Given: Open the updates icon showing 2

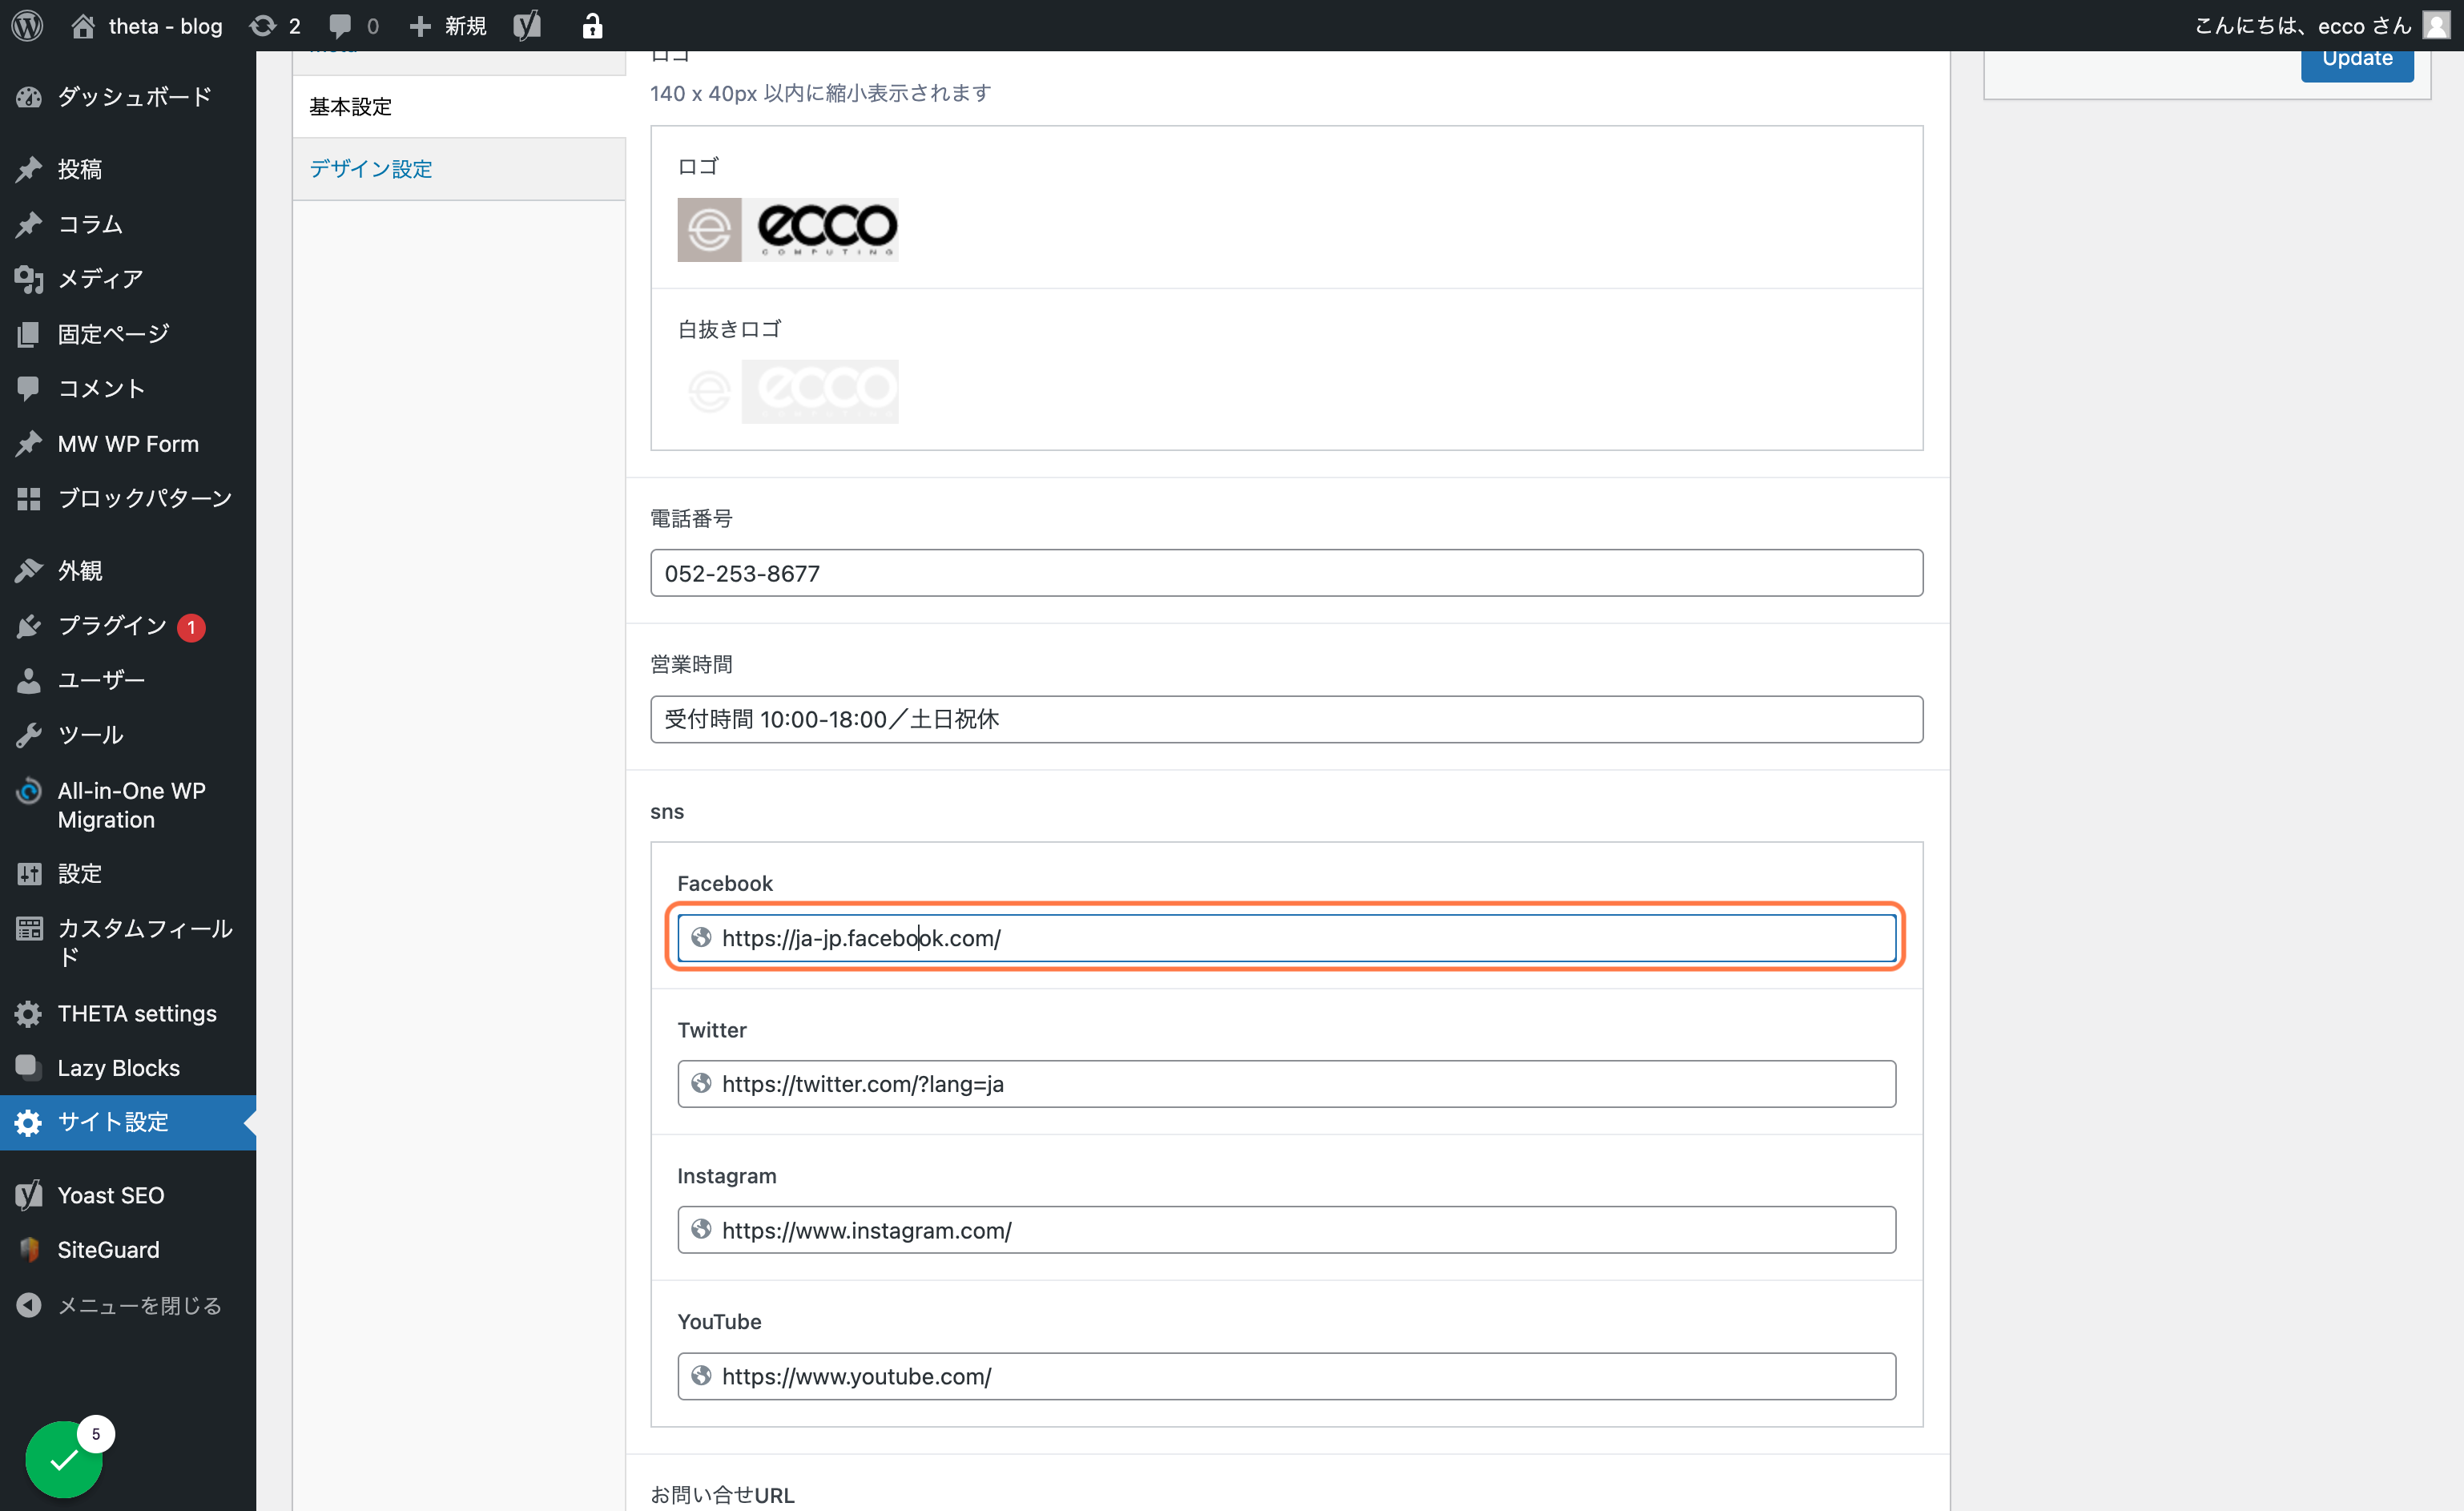Looking at the screenshot, I should (x=275, y=25).
